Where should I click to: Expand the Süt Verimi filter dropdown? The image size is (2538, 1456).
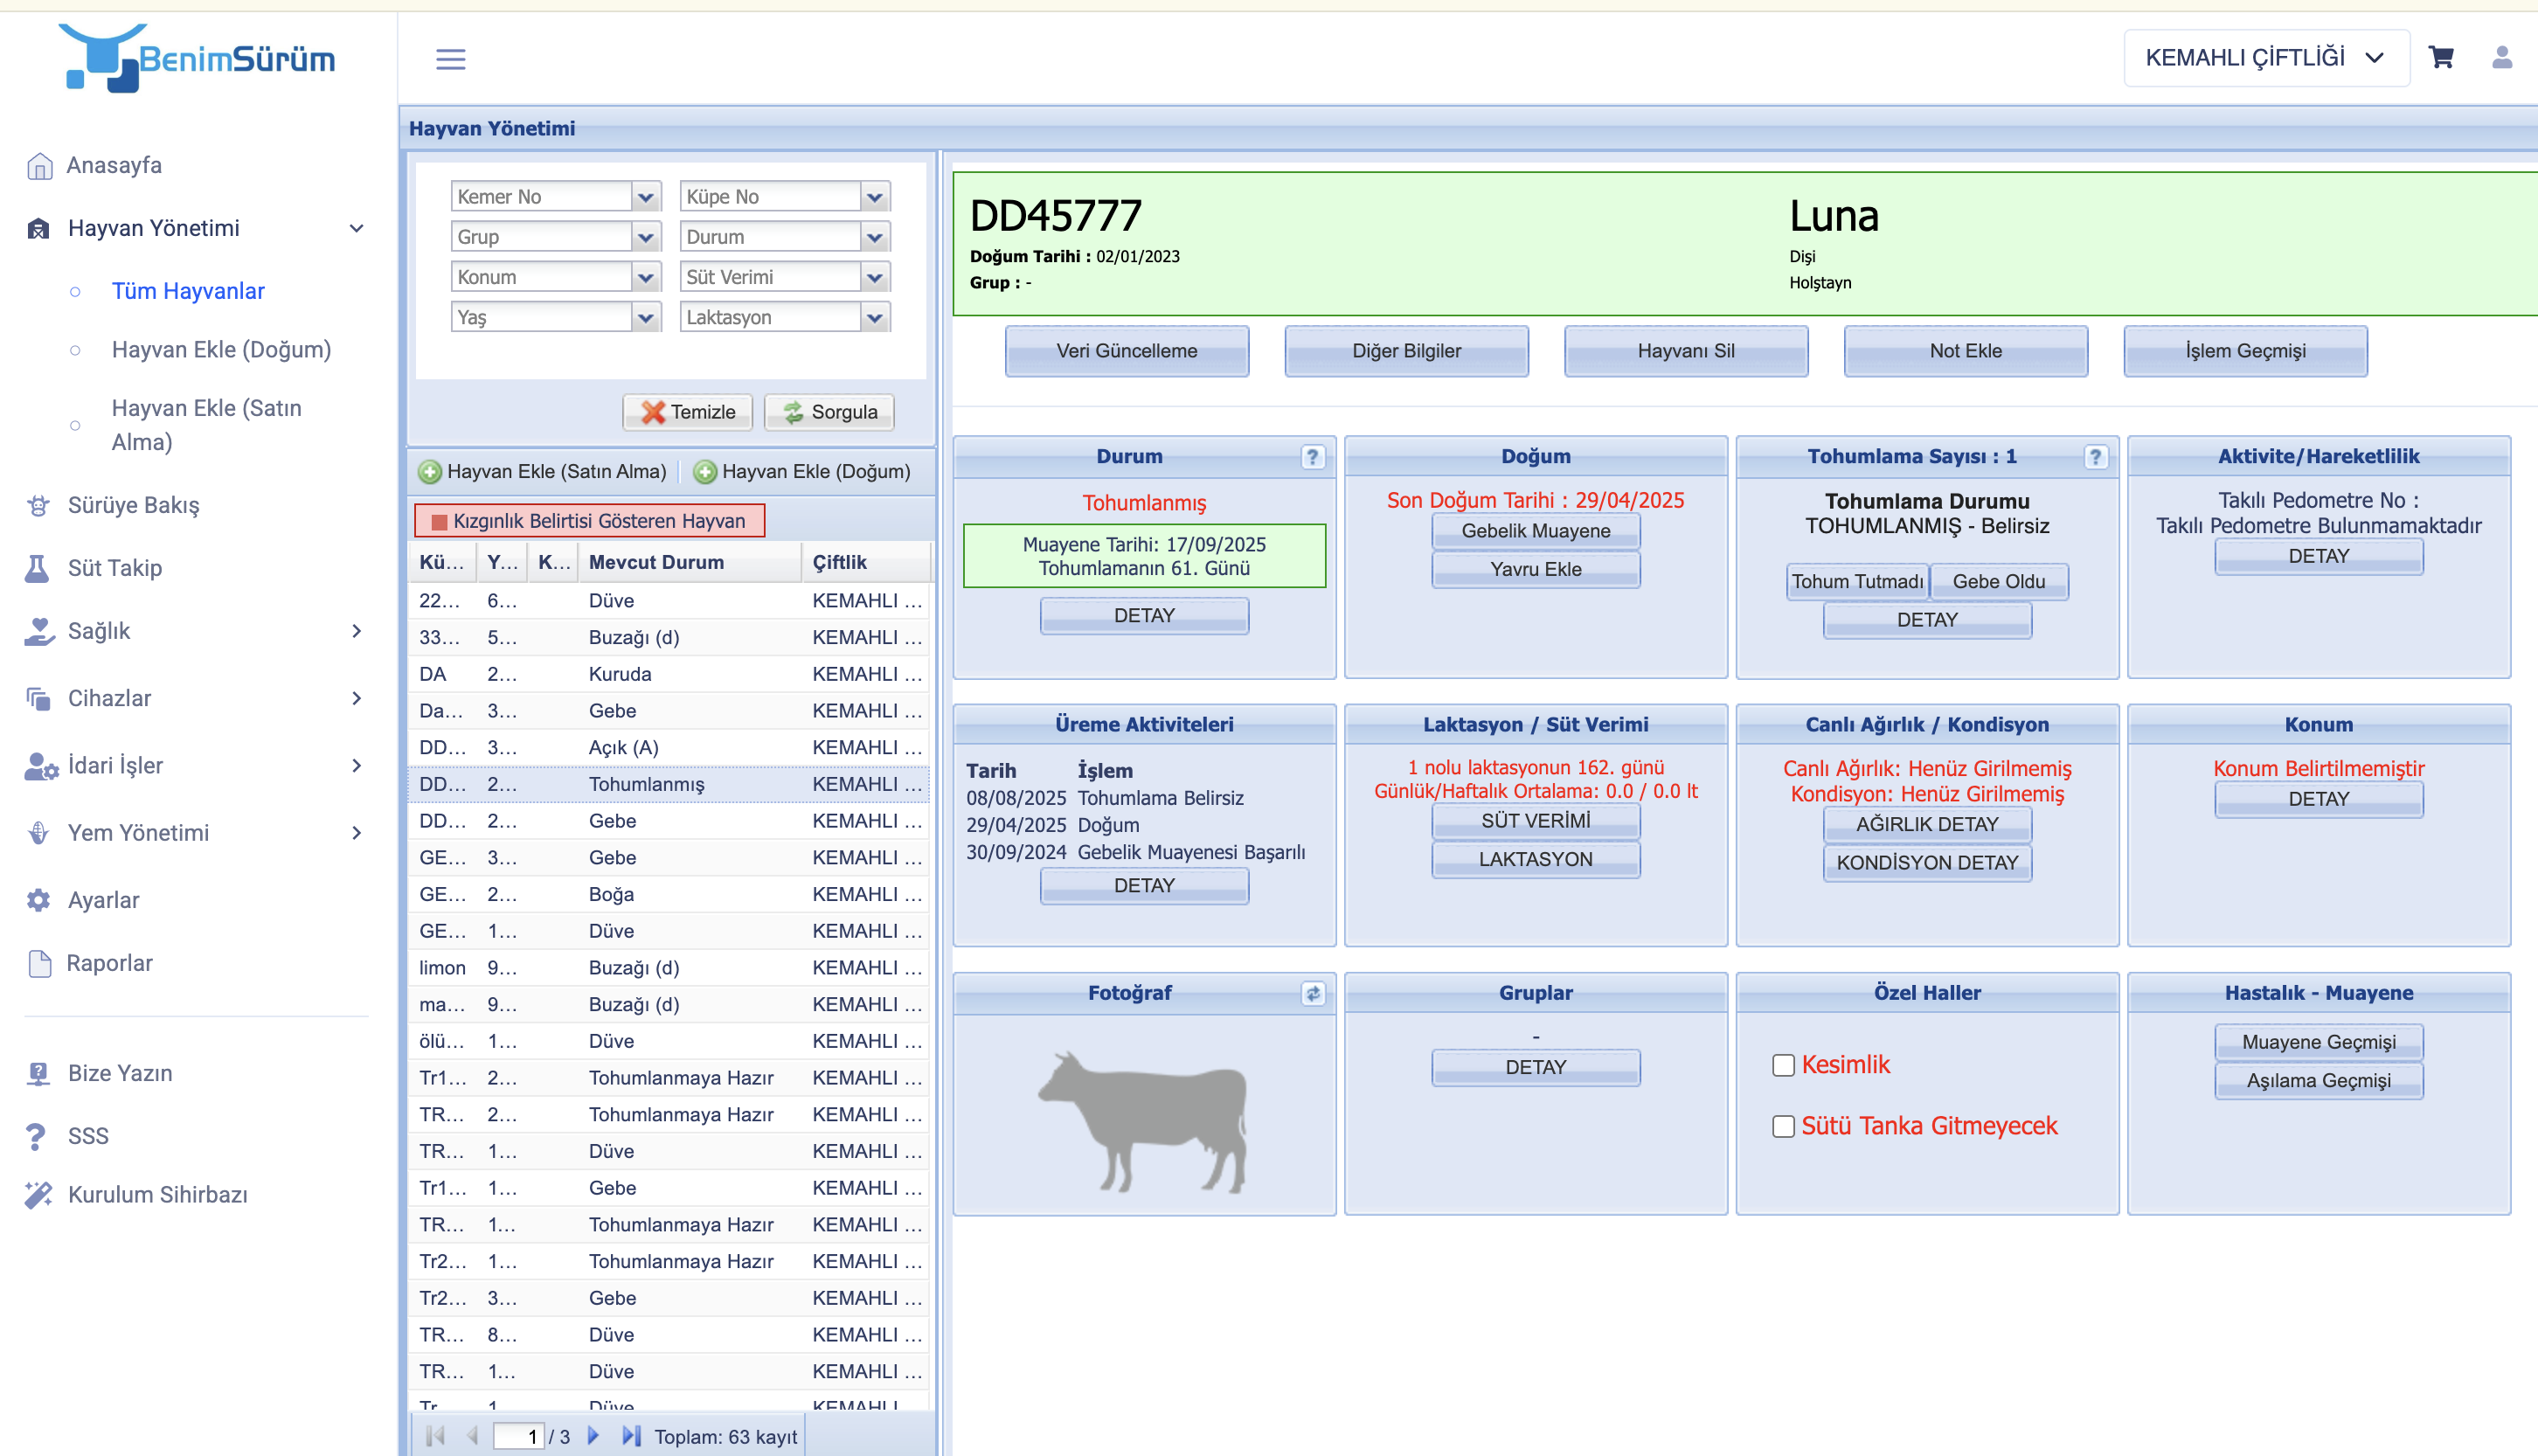[x=874, y=277]
